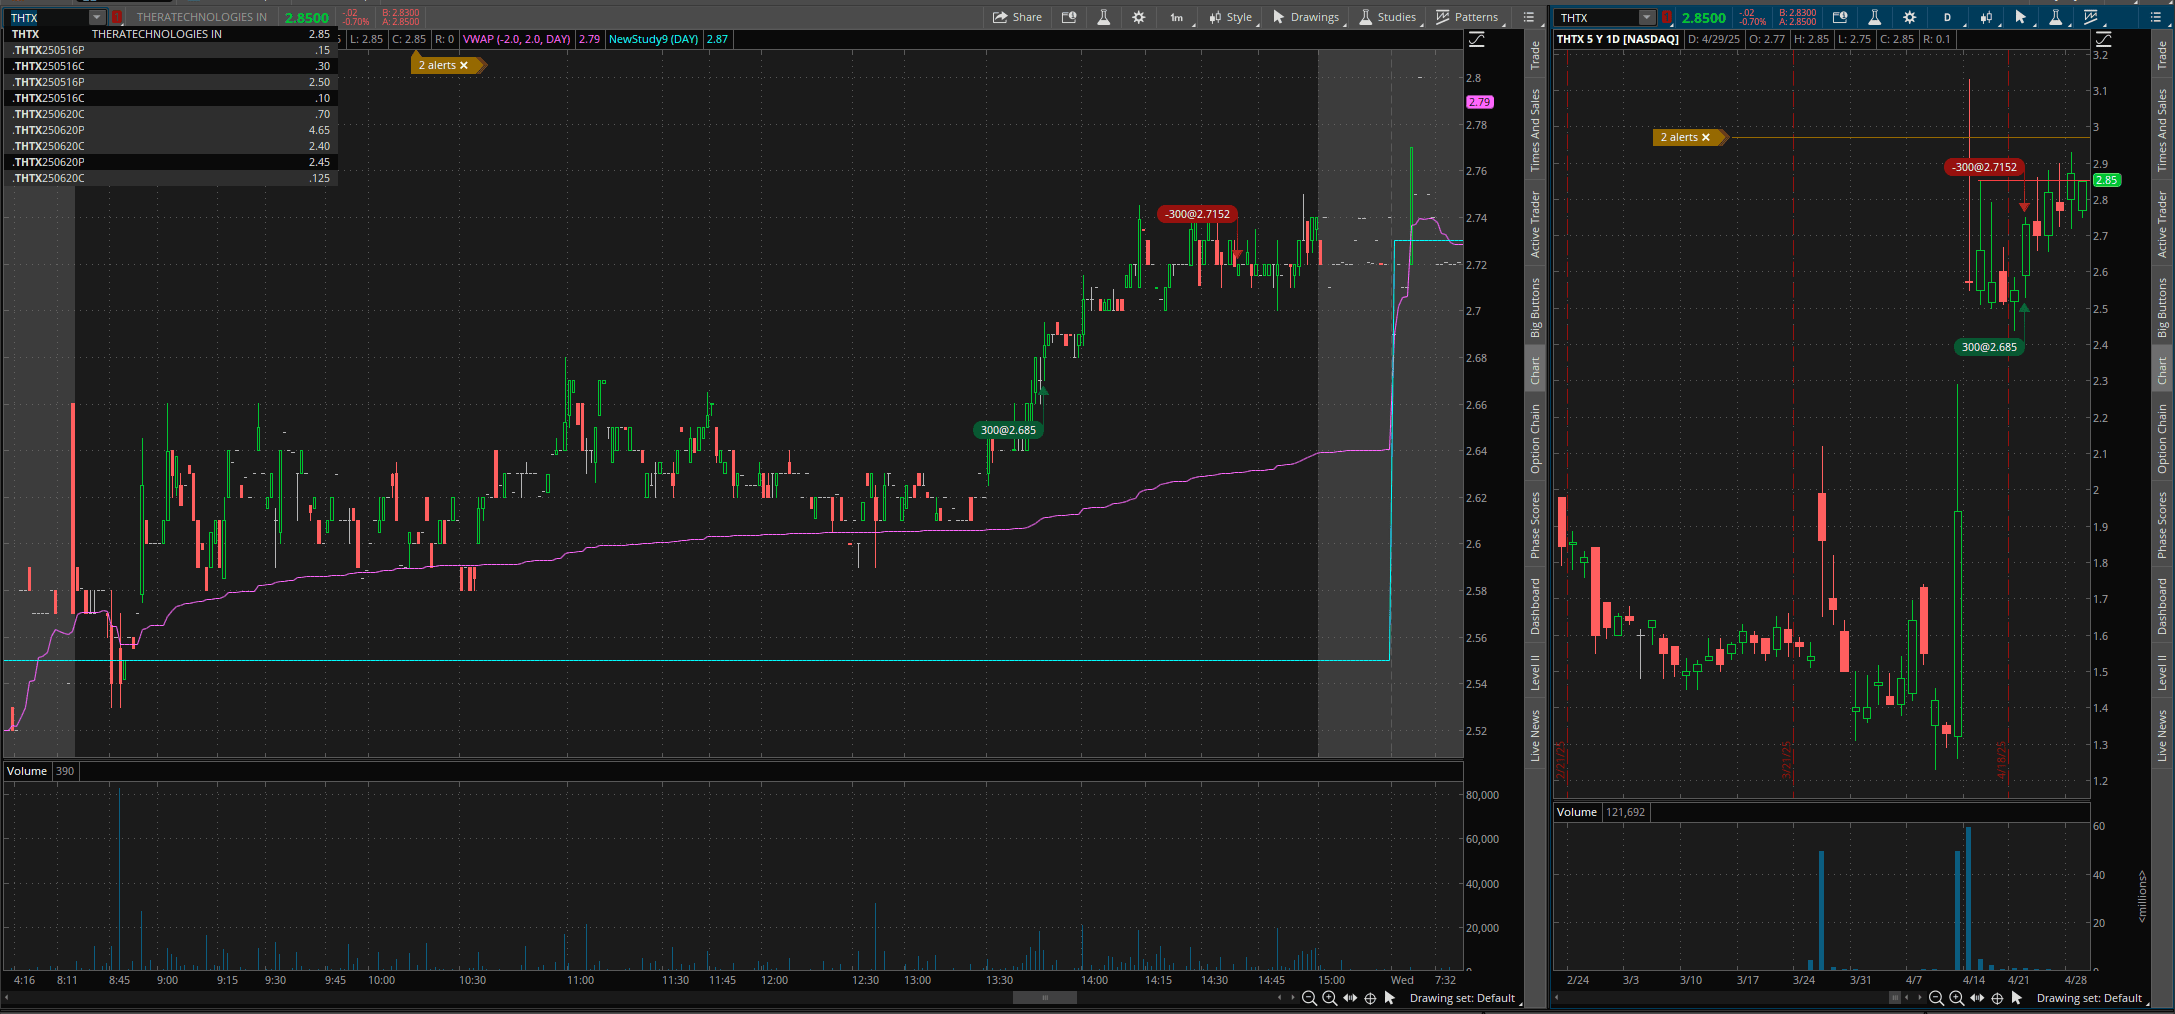Viewport: 2175px width, 1014px height.
Task: Open the Edit Studies flask icon beside Share
Action: [x=1104, y=17]
